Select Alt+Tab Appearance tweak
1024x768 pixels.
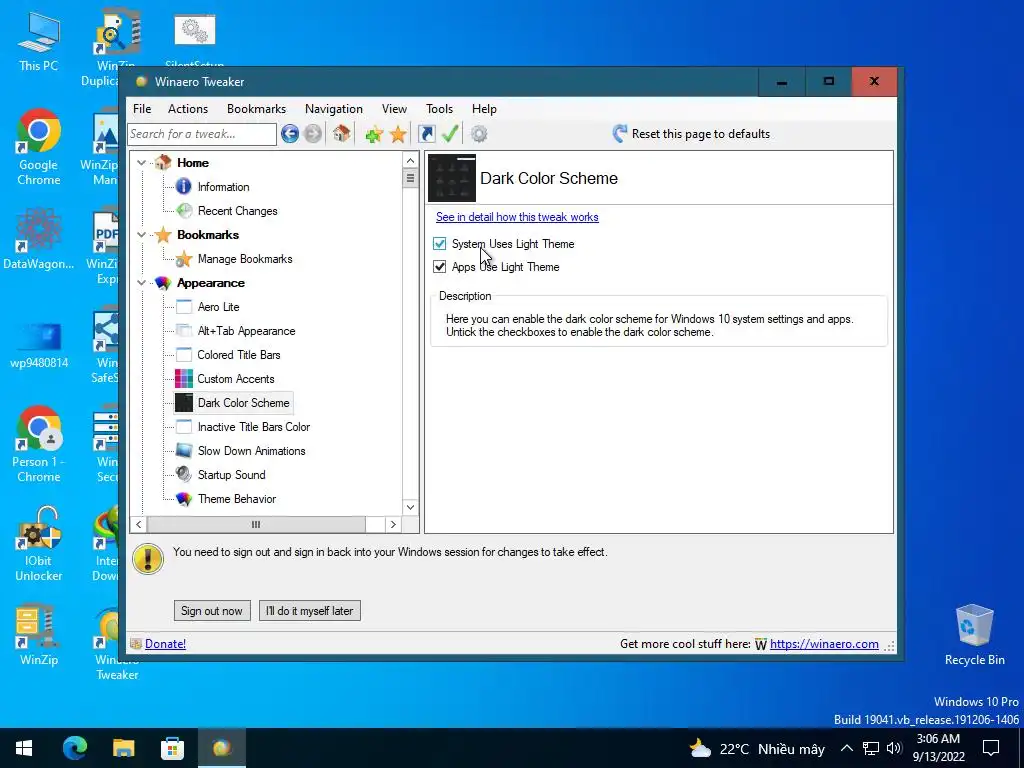[x=246, y=331]
